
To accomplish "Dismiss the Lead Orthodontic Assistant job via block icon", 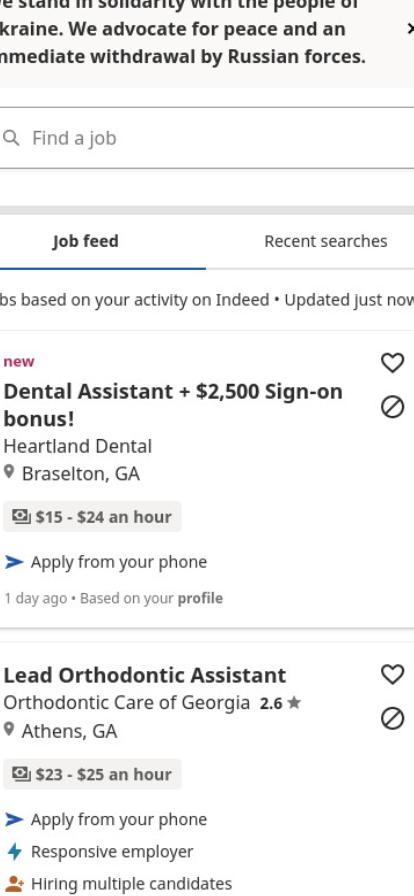I will (392, 719).
